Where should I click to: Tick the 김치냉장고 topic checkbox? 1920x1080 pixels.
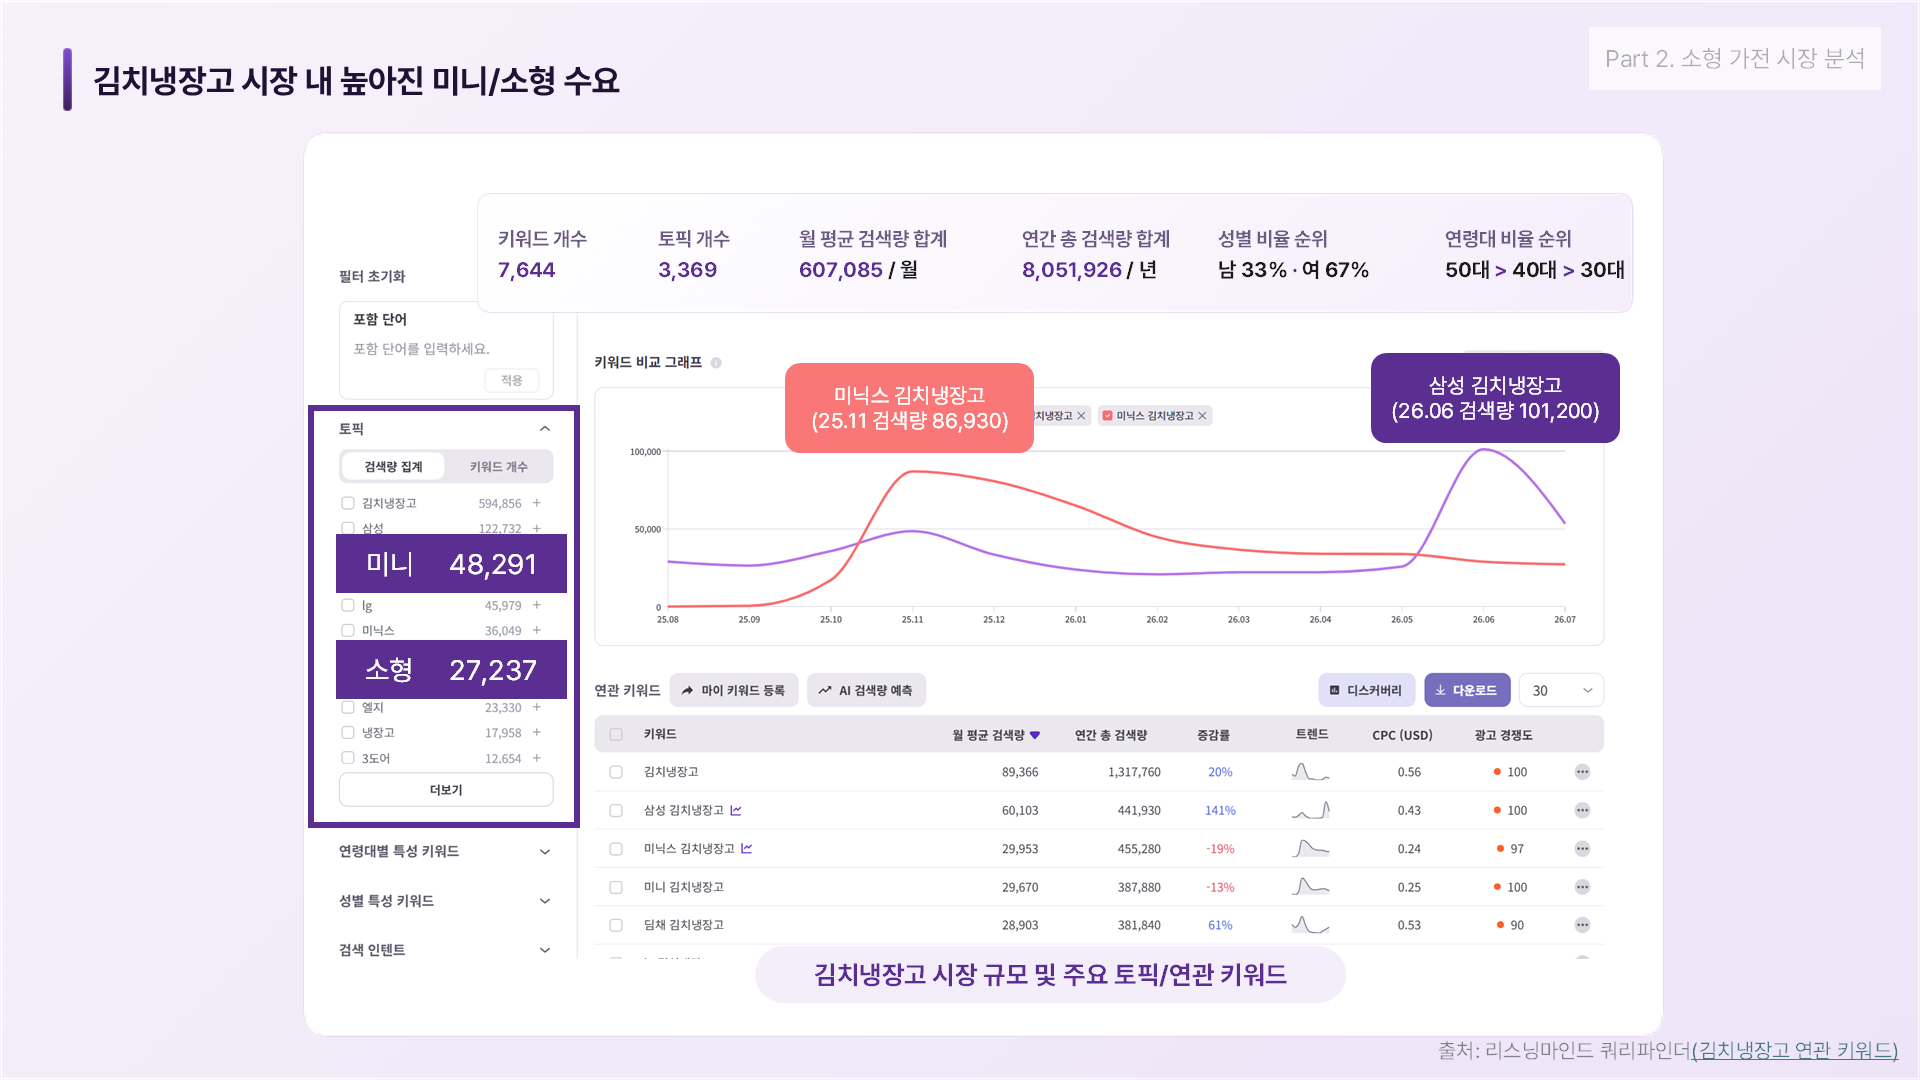point(348,503)
